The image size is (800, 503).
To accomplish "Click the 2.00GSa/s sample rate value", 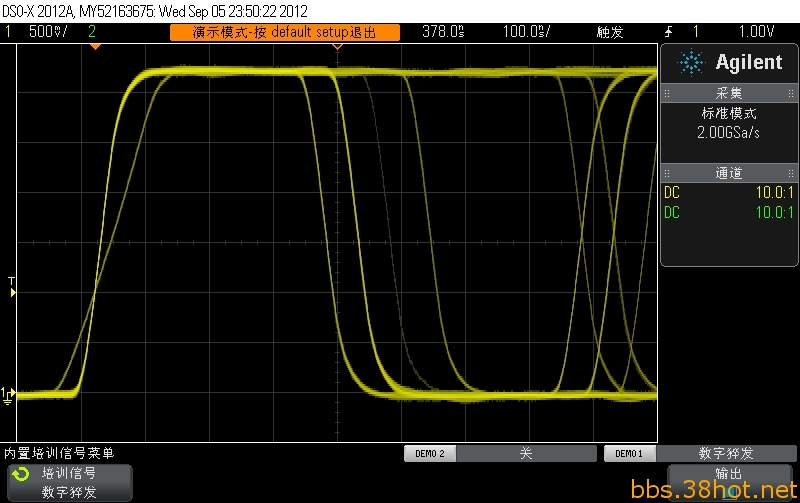I will click(729, 133).
